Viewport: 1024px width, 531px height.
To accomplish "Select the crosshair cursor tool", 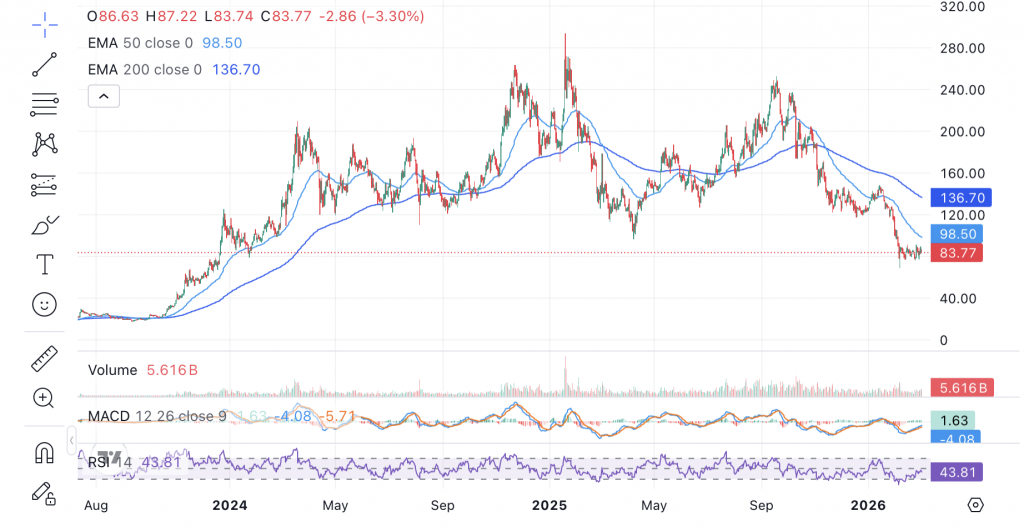I will (x=44, y=25).
